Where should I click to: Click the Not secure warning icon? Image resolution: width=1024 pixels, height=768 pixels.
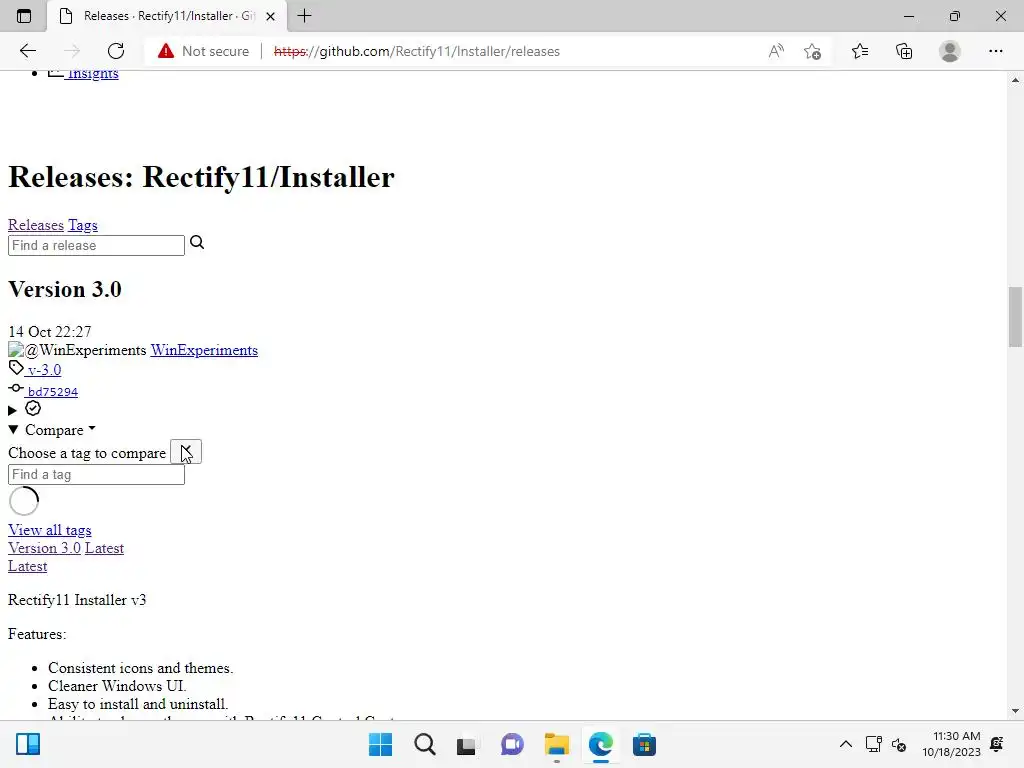click(166, 51)
